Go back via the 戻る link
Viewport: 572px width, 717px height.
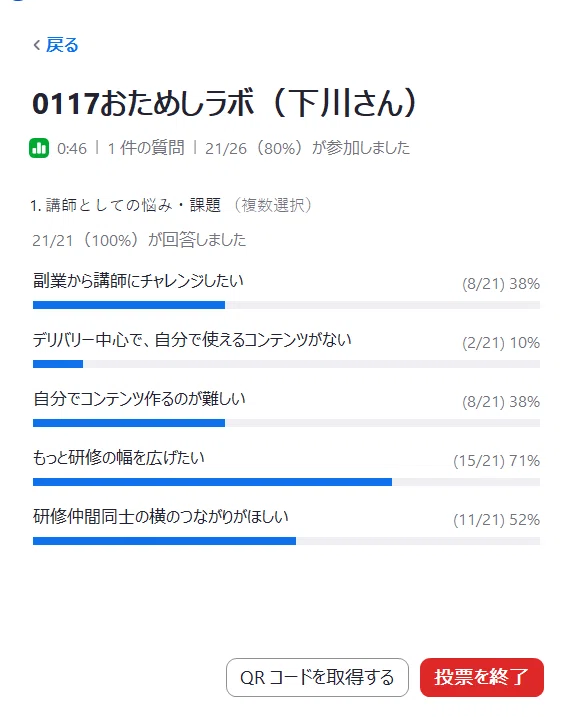point(62,45)
